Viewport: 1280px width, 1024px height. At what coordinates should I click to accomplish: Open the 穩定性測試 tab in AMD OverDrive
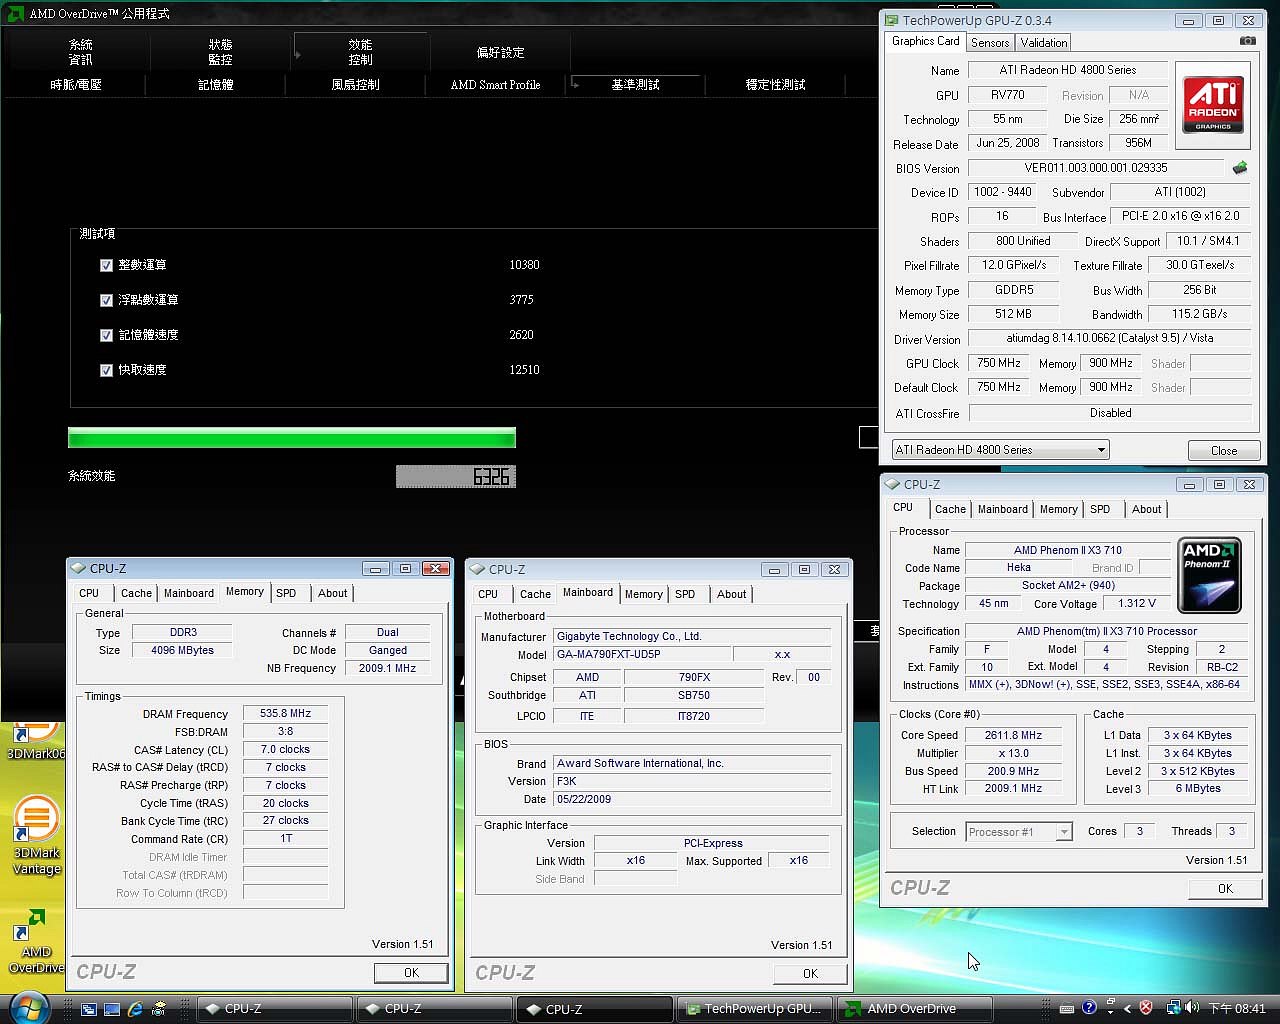pos(775,85)
